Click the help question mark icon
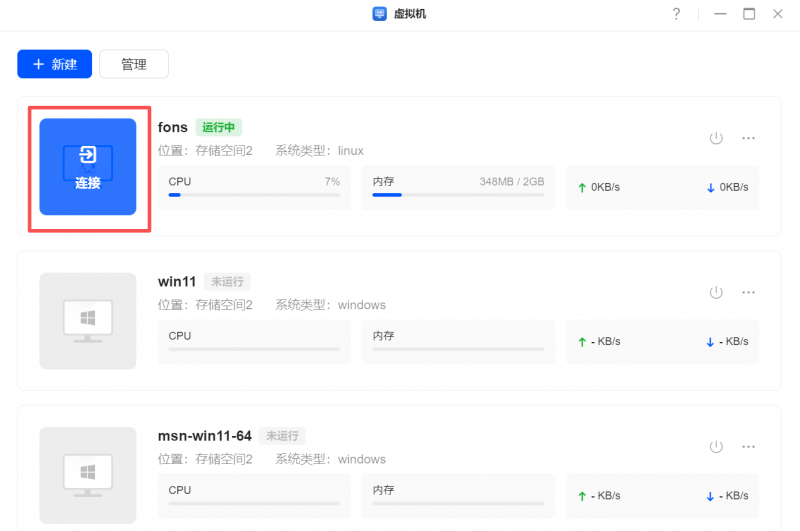Screen dimensions: 800x531 coord(676,14)
